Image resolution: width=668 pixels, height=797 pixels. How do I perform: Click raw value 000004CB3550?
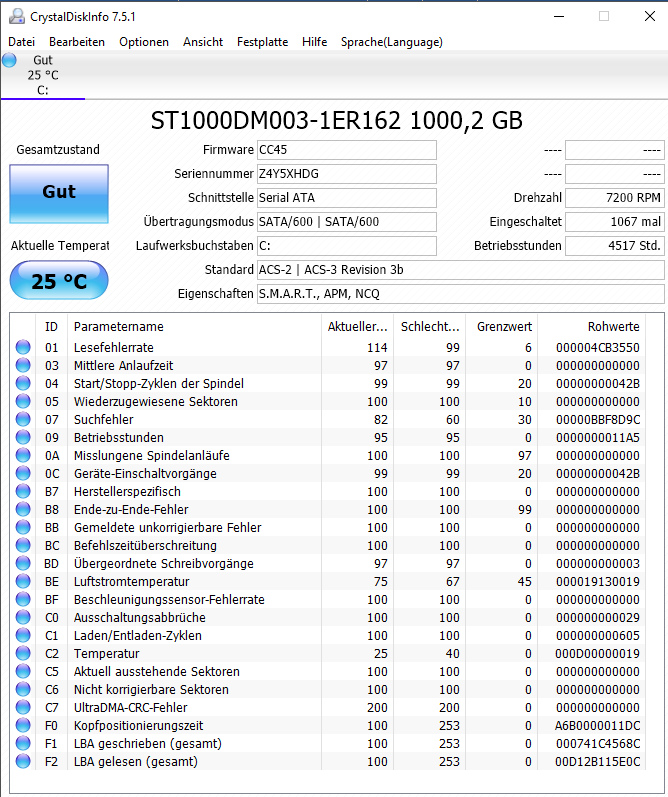(x=598, y=348)
